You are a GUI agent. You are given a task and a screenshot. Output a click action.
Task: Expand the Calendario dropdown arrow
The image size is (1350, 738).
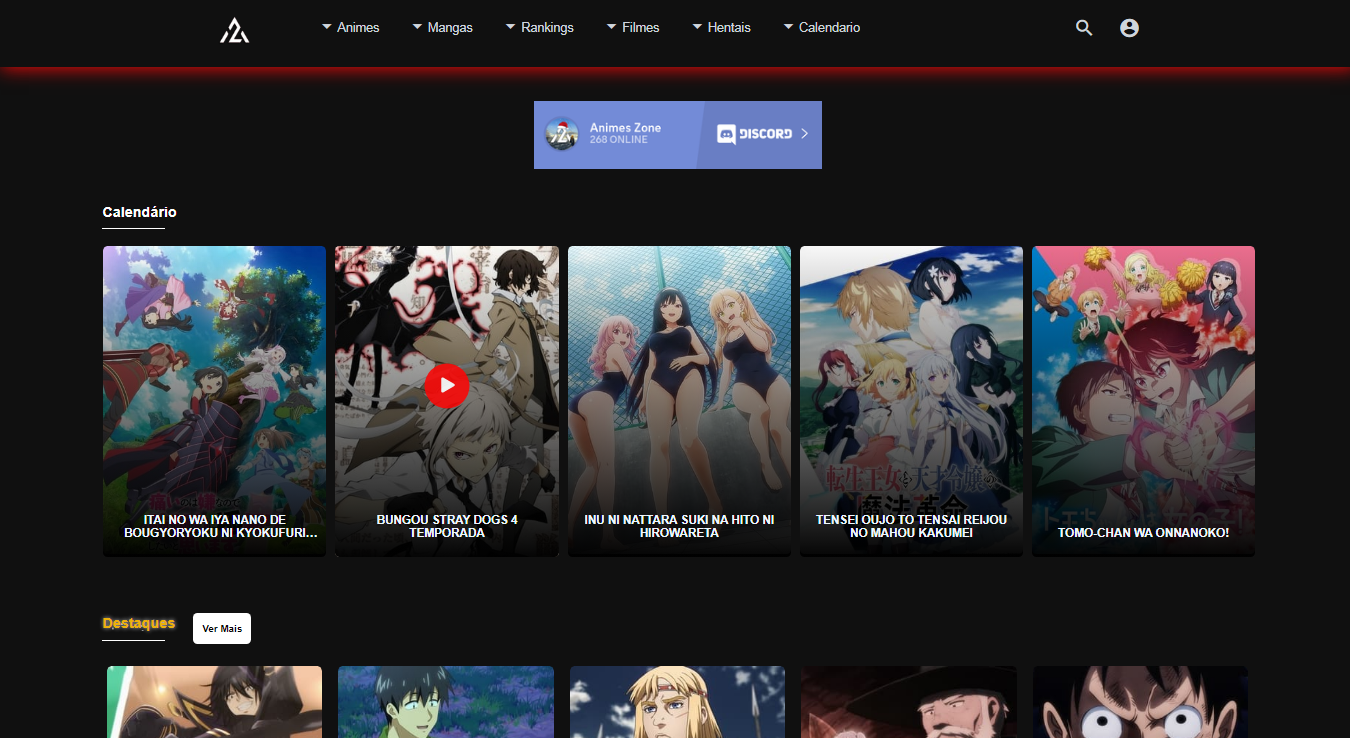click(x=788, y=27)
